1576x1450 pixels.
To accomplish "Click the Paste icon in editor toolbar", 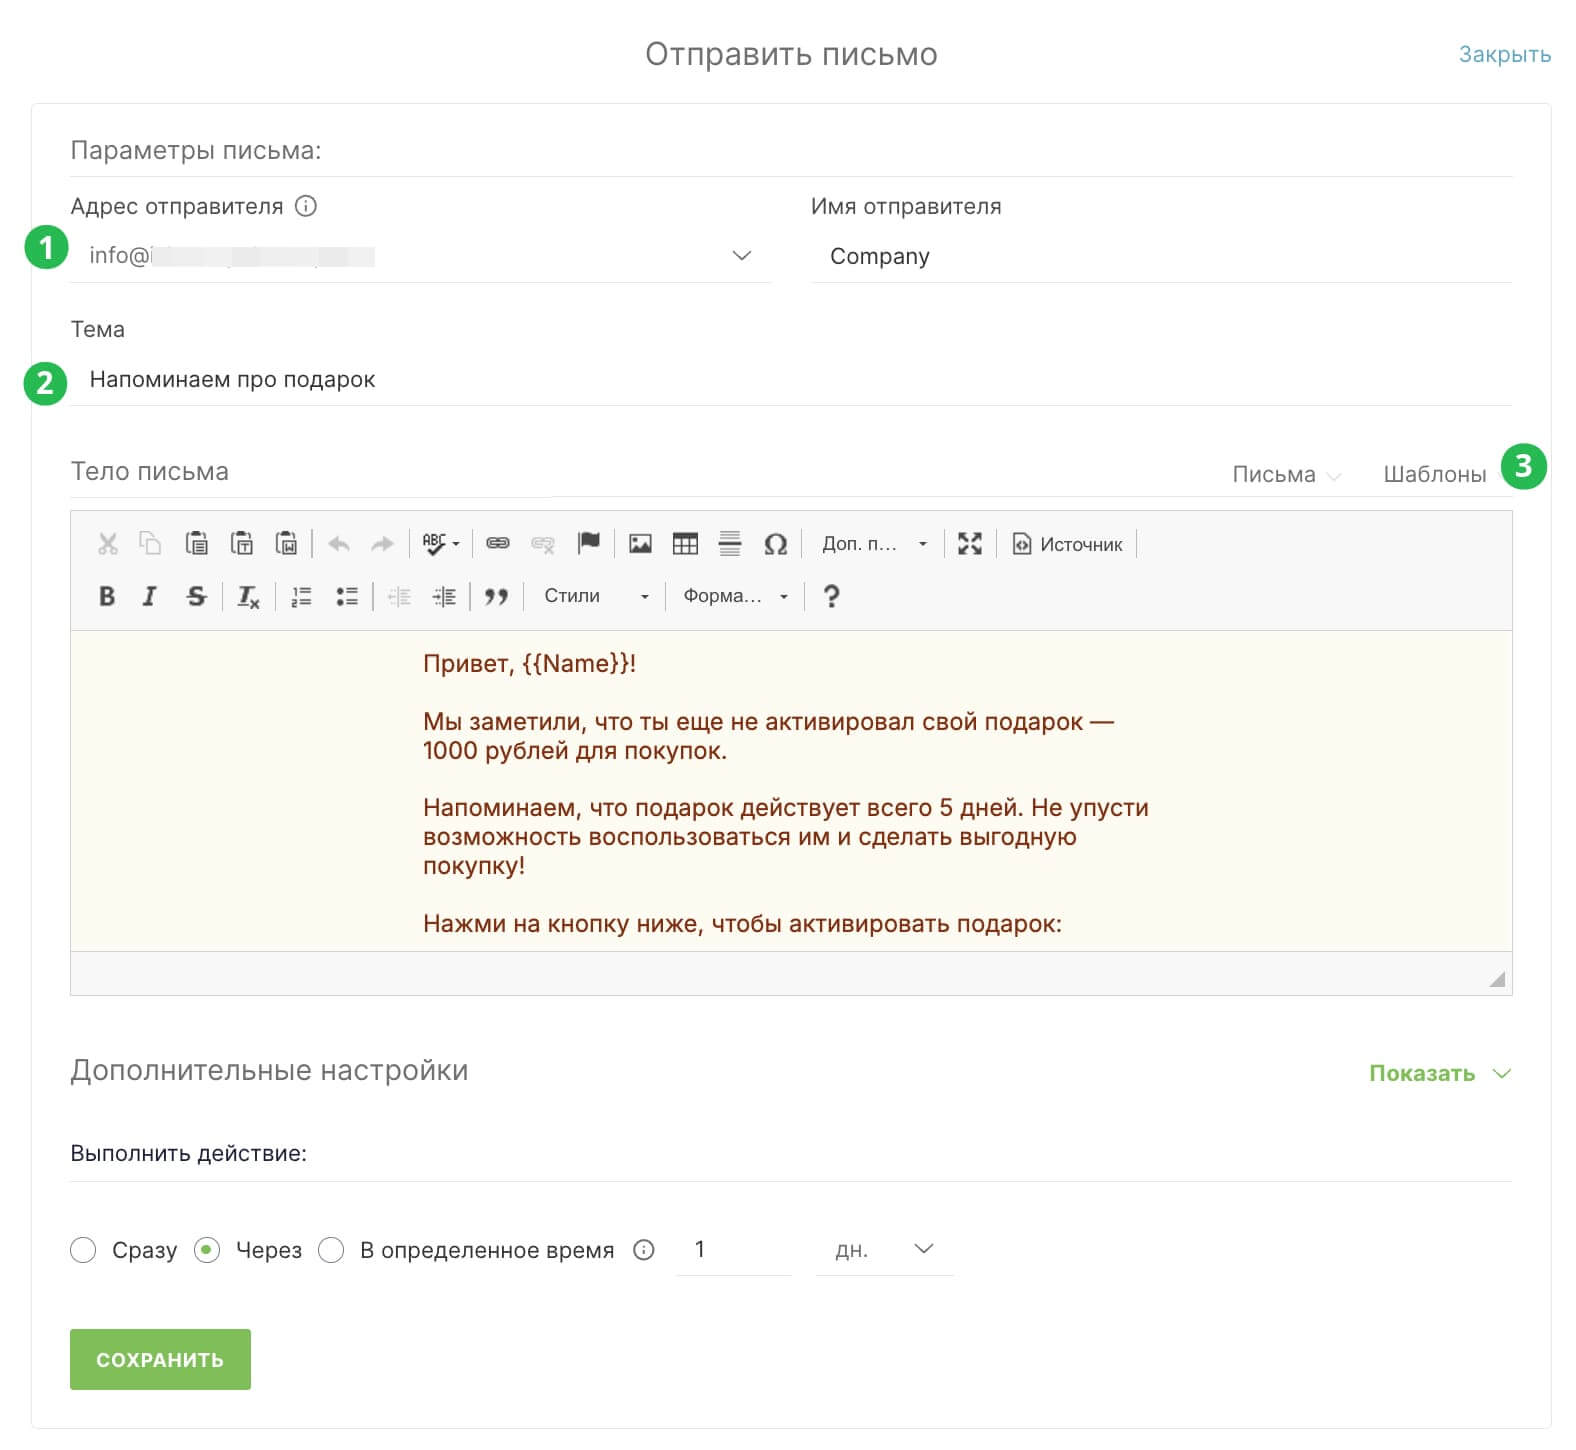I will pyautogui.click(x=197, y=543).
